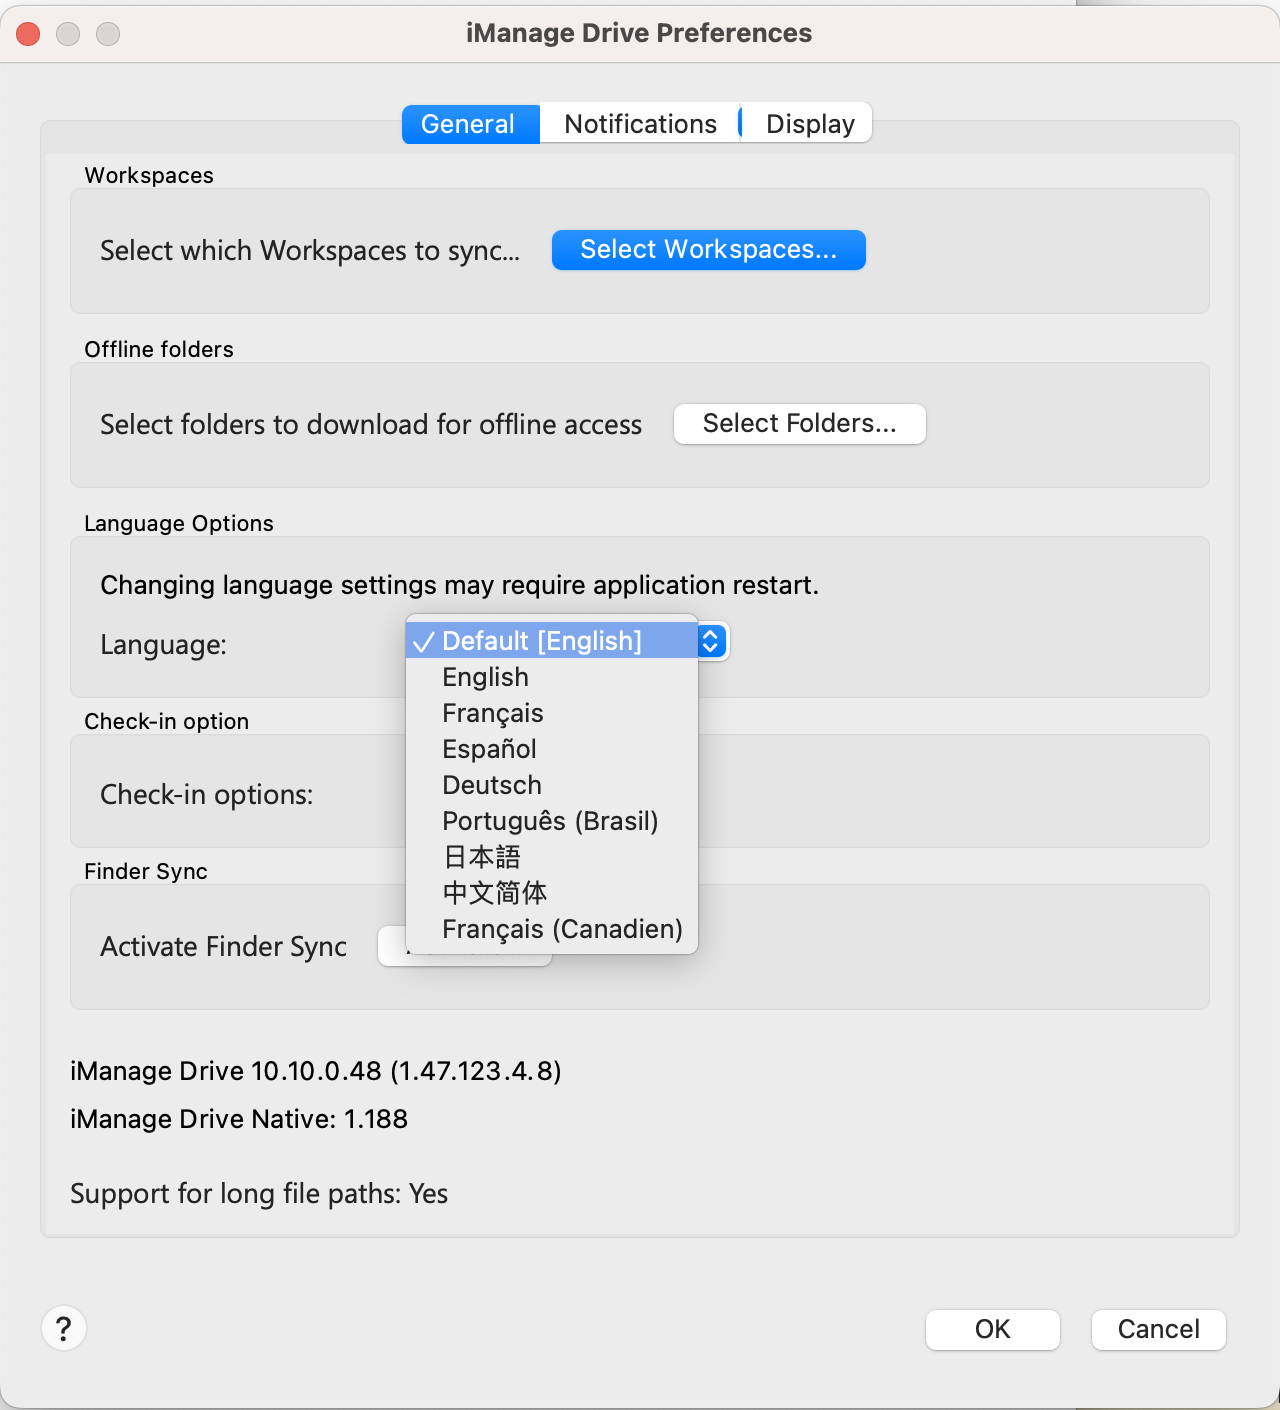Screen dimensions: 1280x1410
Task: Click 'Support for long file paths: Yes'
Action: (x=259, y=1194)
